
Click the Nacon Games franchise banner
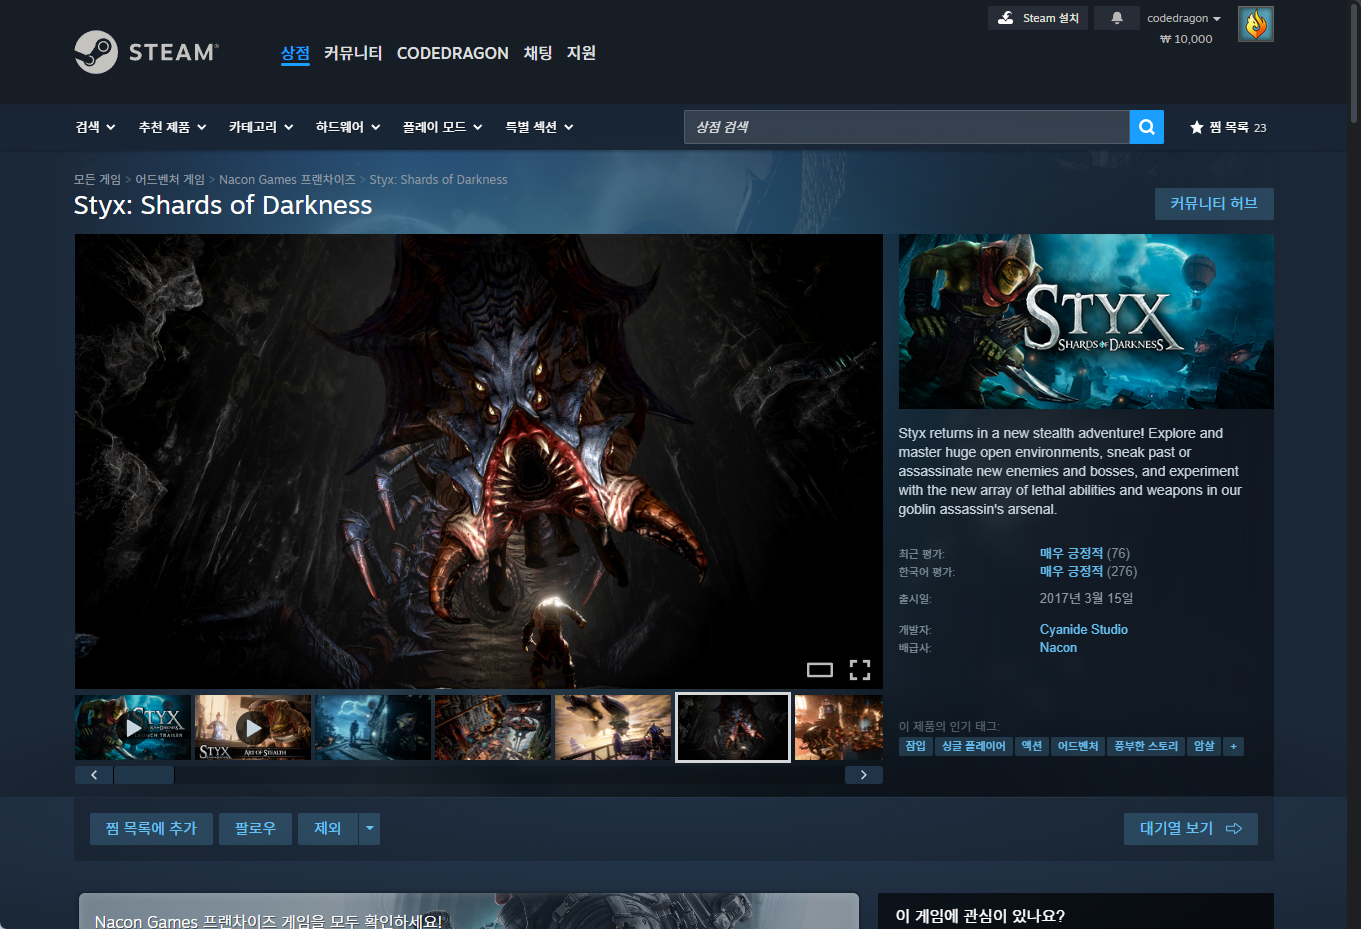[468, 911]
